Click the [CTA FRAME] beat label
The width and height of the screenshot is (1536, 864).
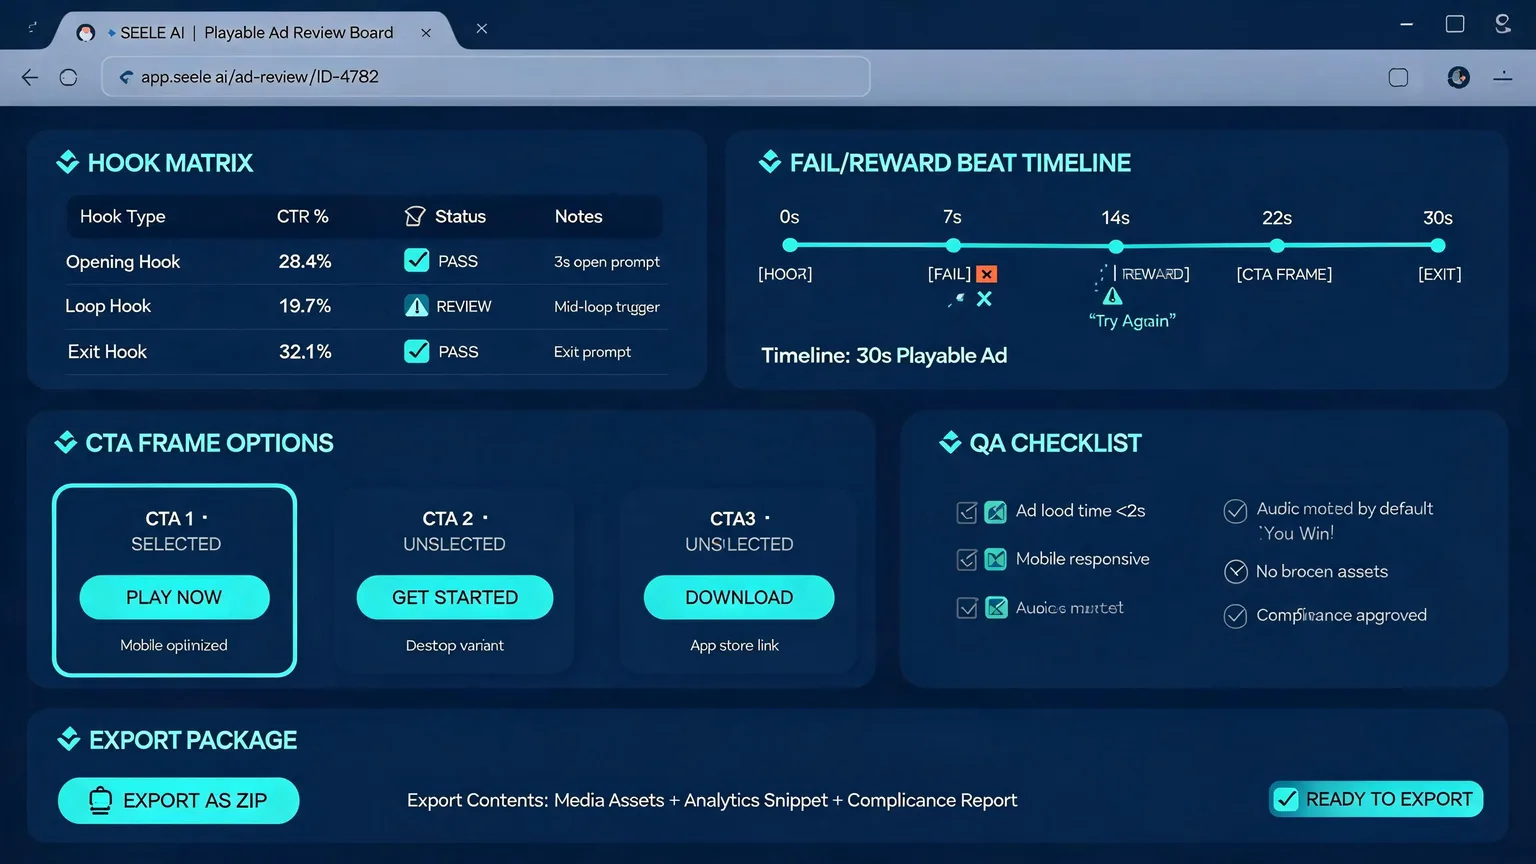point(1284,274)
